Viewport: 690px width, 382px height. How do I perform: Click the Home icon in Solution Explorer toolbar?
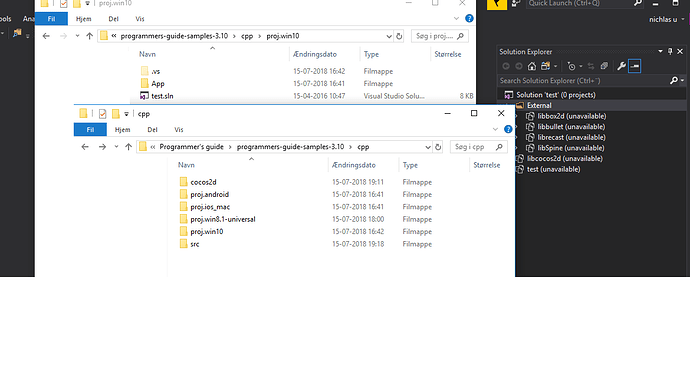(x=532, y=66)
